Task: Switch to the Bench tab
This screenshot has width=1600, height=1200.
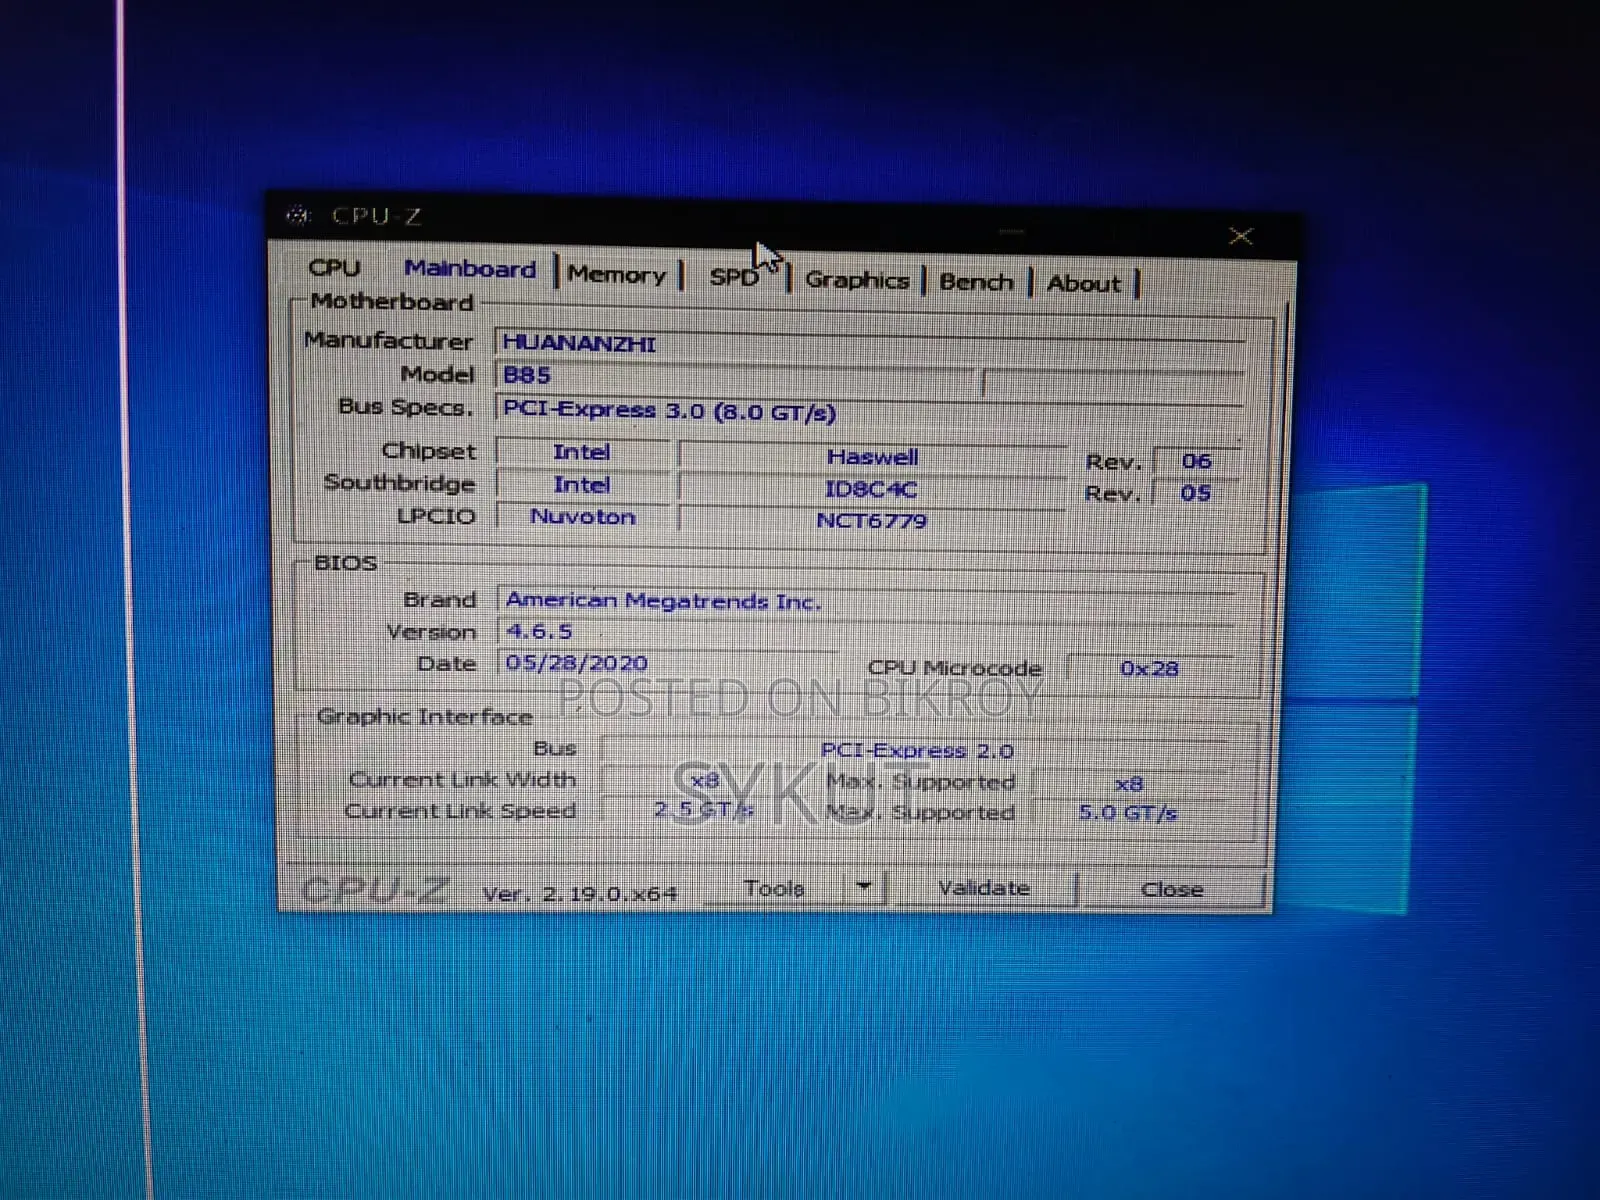Action: coord(976,282)
